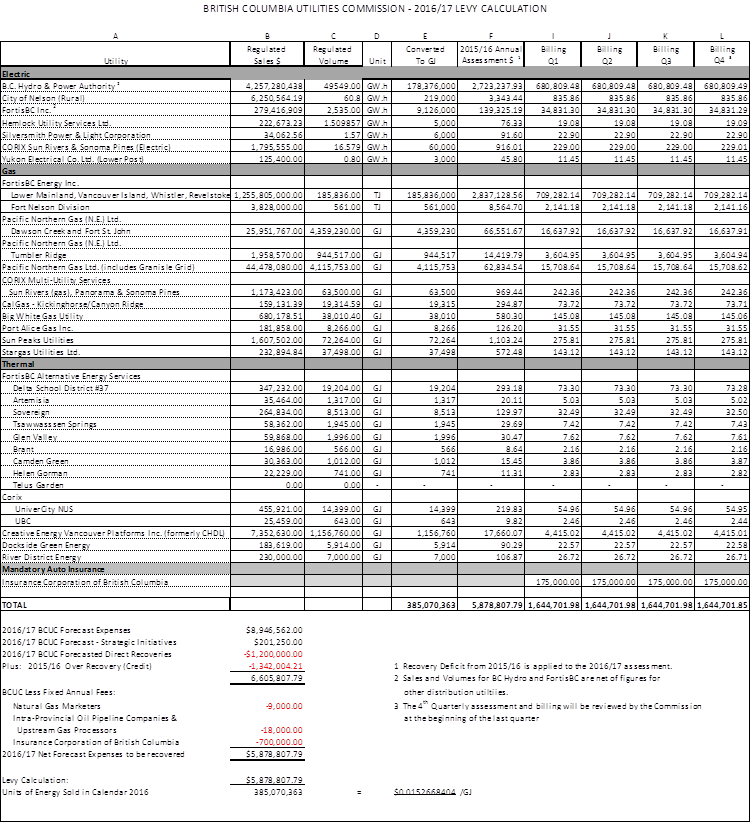Click the document title 2016/17 Levy Calculation
This screenshot has width=751, height=823.
tap(375, 9)
